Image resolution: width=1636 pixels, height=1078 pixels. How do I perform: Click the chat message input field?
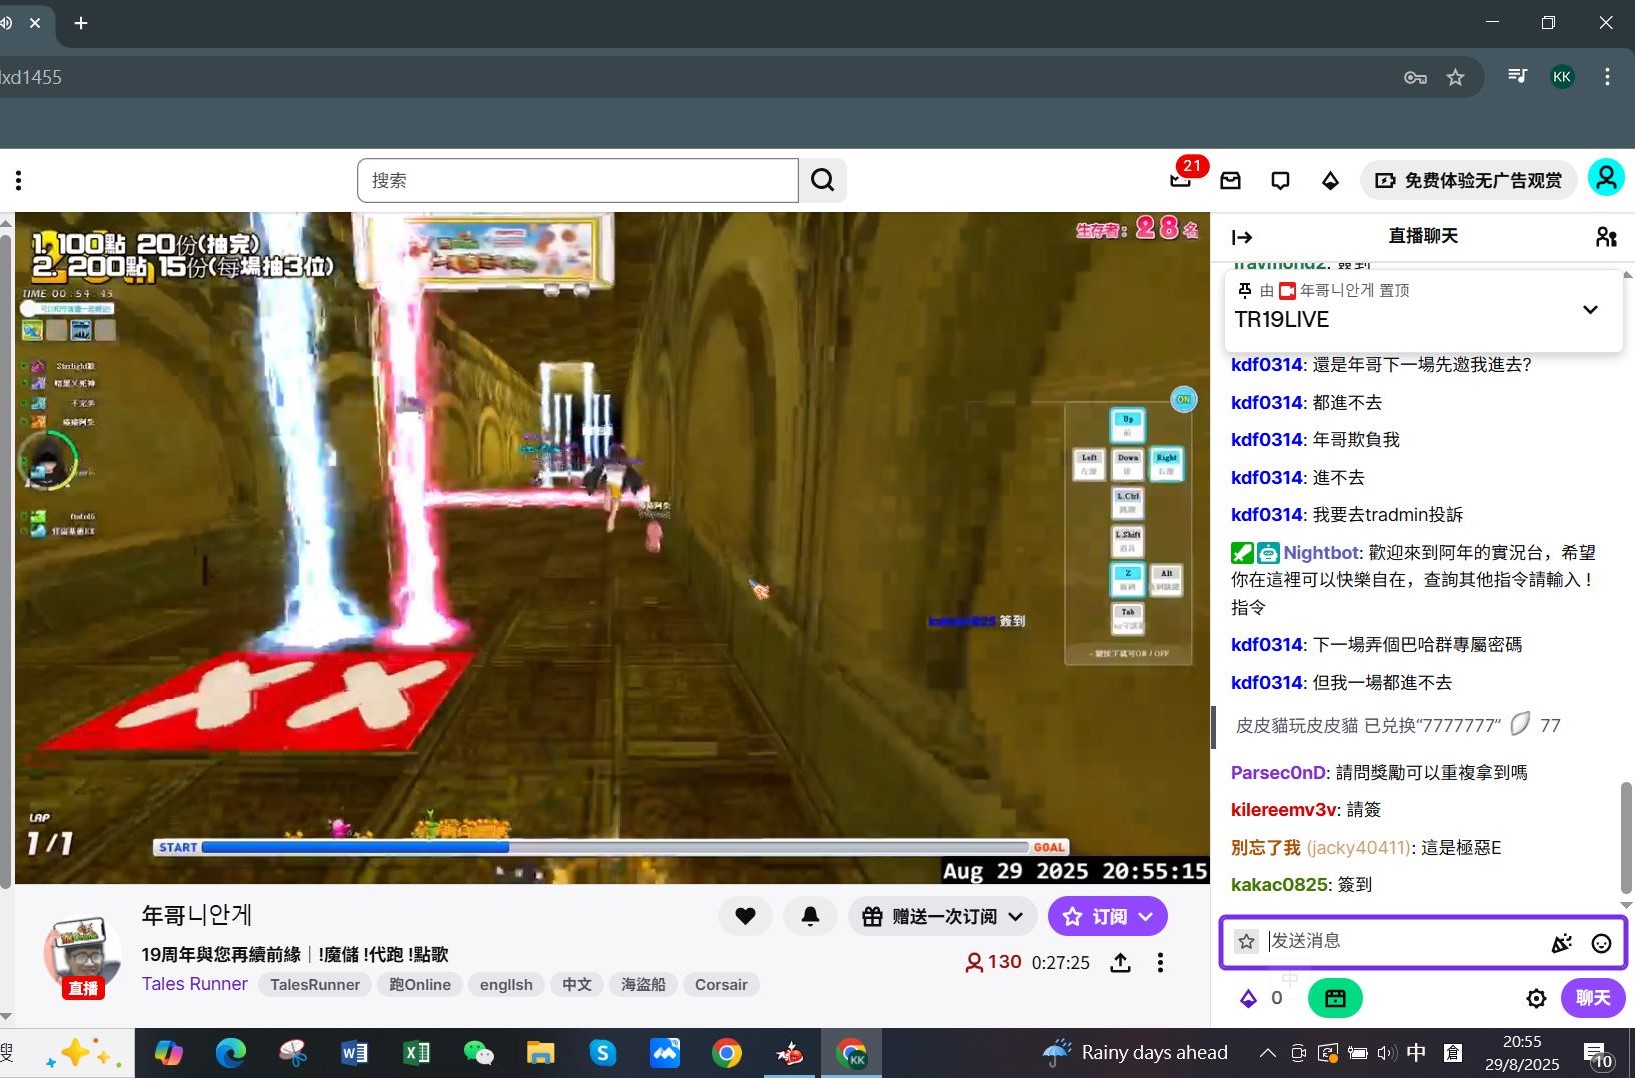(1400, 941)
